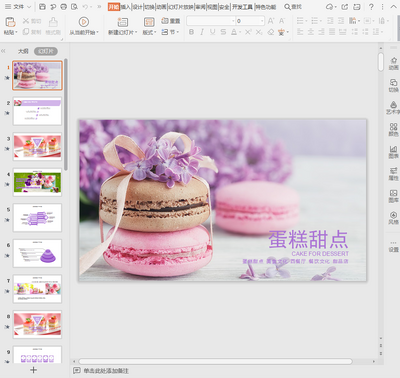Click the Subscript X₂ icon
This screenshot has width=400, height=378.
[x=259, y=32]
